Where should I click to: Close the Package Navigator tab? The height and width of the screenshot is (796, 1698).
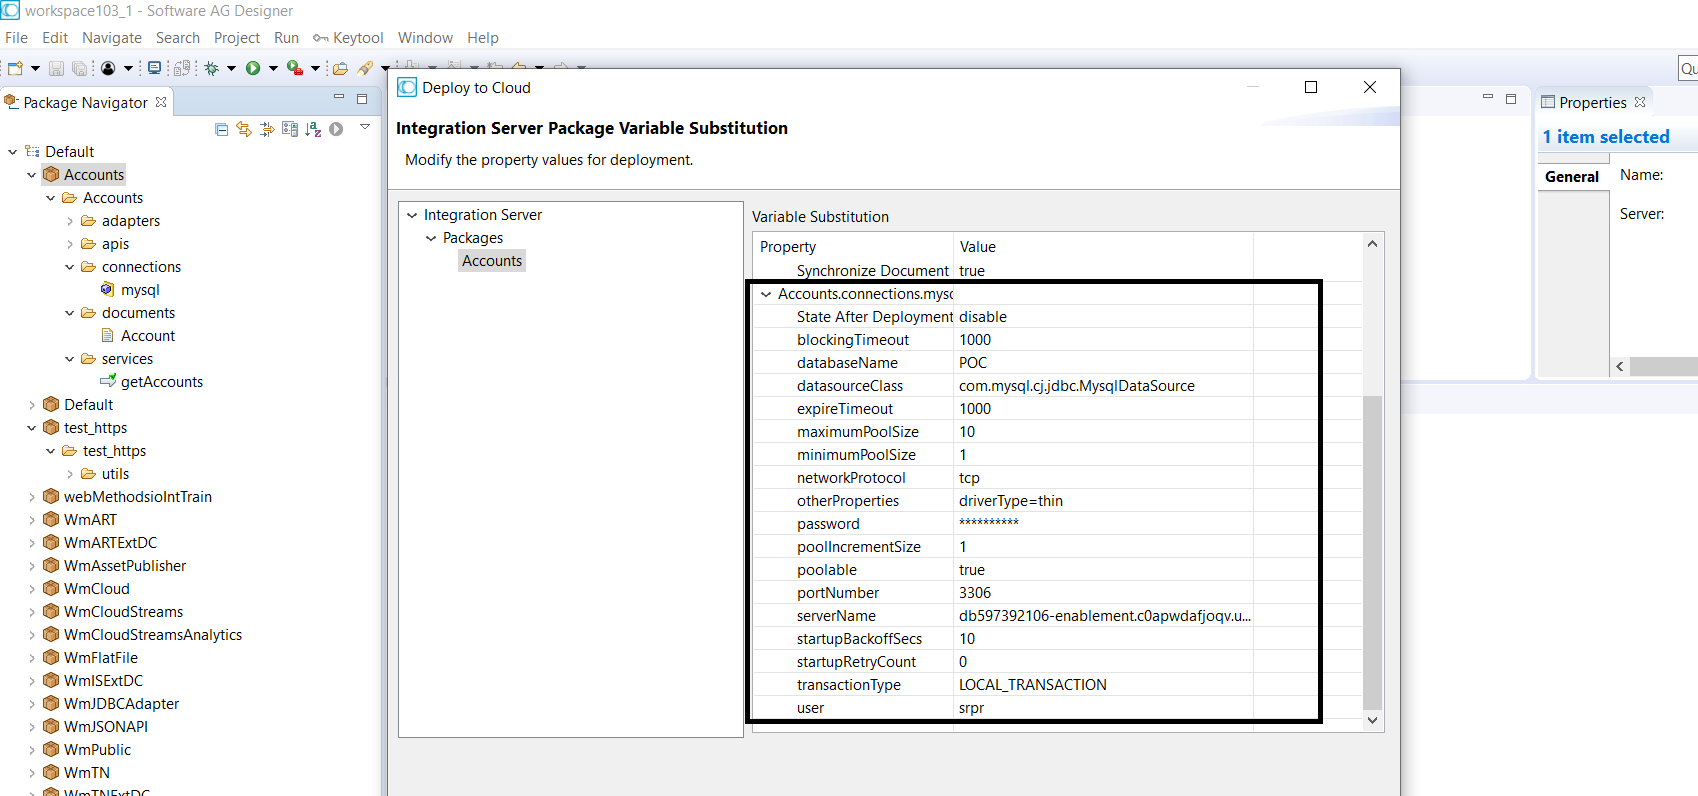point(161,102)
